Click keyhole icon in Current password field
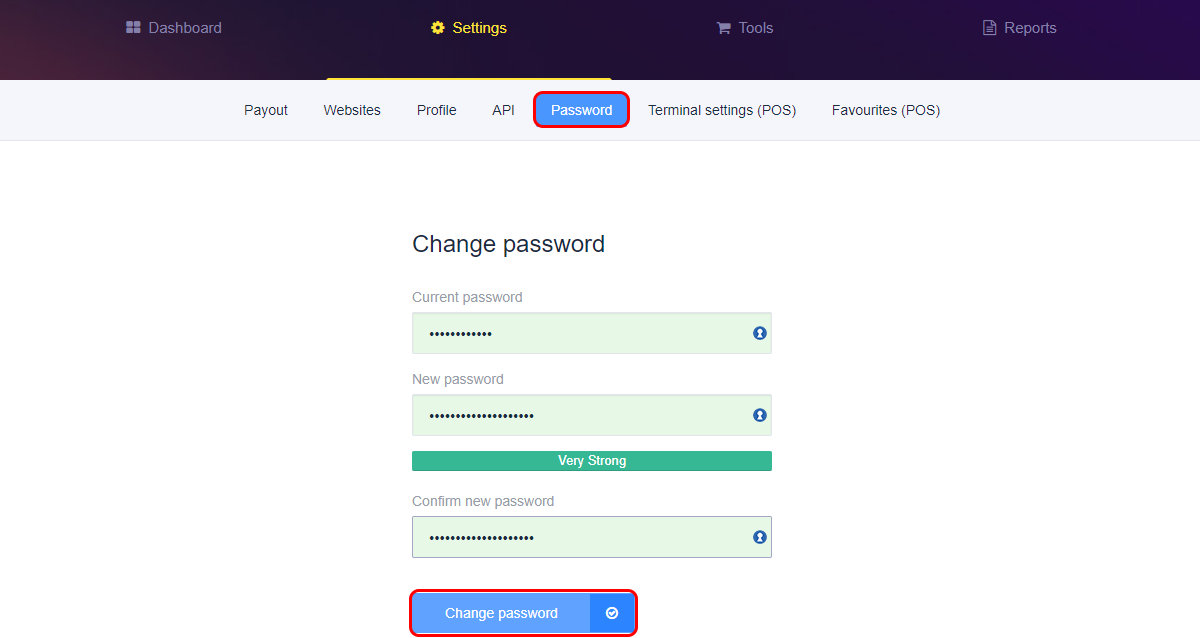Image resolution: width=1200 pixels, height=638 pixels. click(x=760, y=333)
